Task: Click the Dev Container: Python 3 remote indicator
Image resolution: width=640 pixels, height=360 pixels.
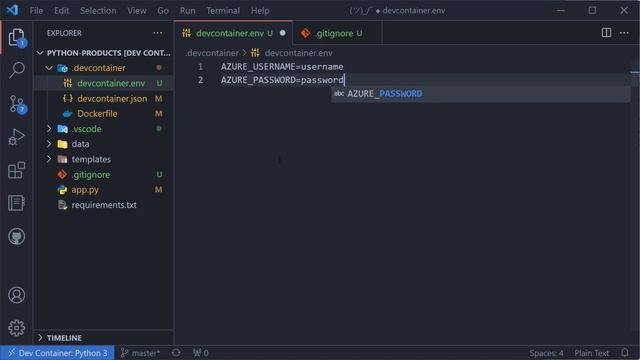Action: click(x=58, y=353)
